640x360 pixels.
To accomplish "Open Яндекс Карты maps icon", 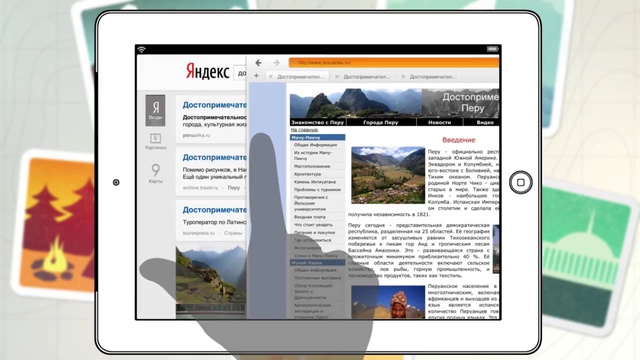I will click(x=156, y=173).
